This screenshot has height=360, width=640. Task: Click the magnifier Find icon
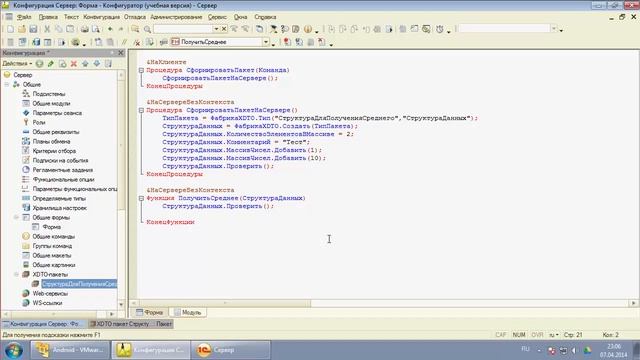(x=147, y=29)
